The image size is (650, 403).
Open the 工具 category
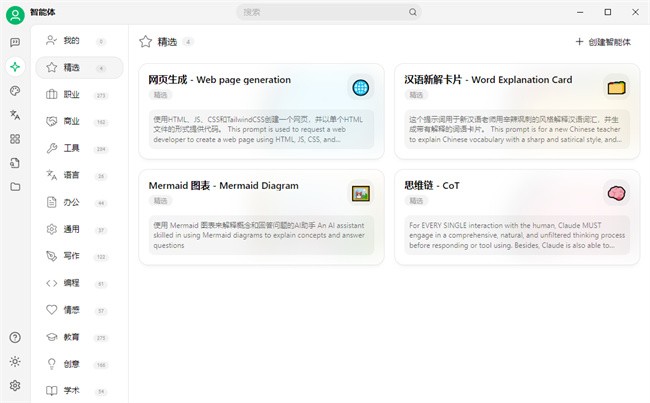[79, 148]
